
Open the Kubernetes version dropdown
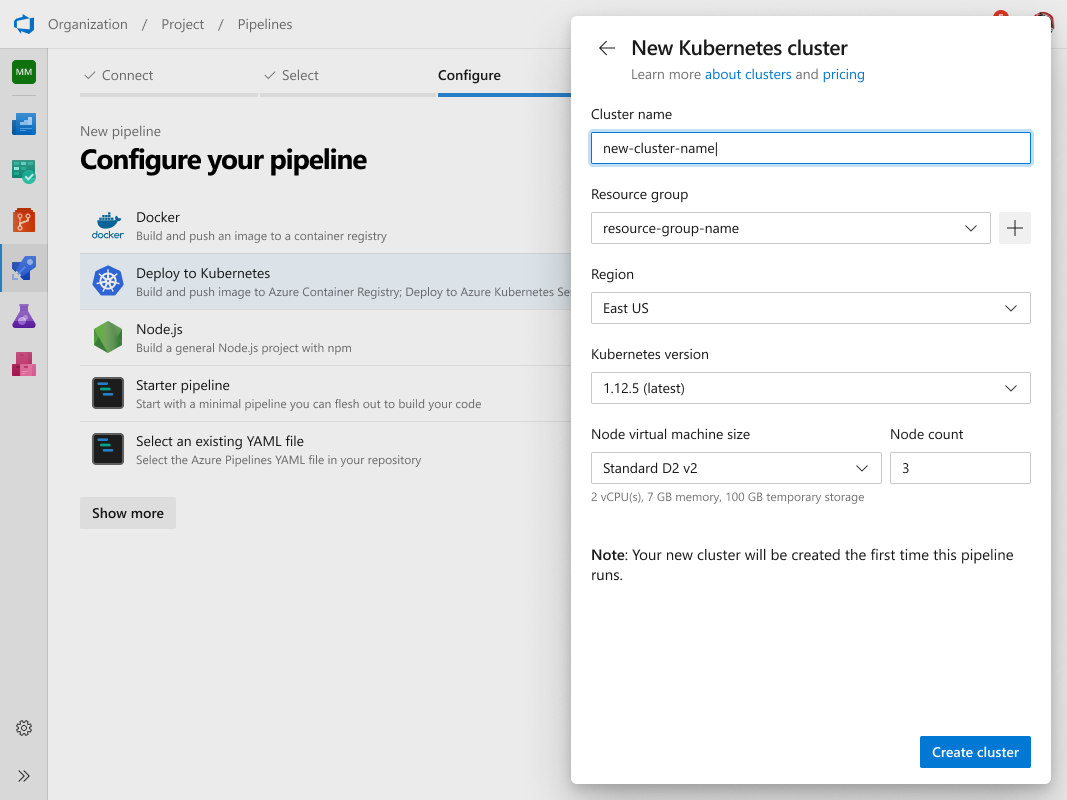[810, 388]
